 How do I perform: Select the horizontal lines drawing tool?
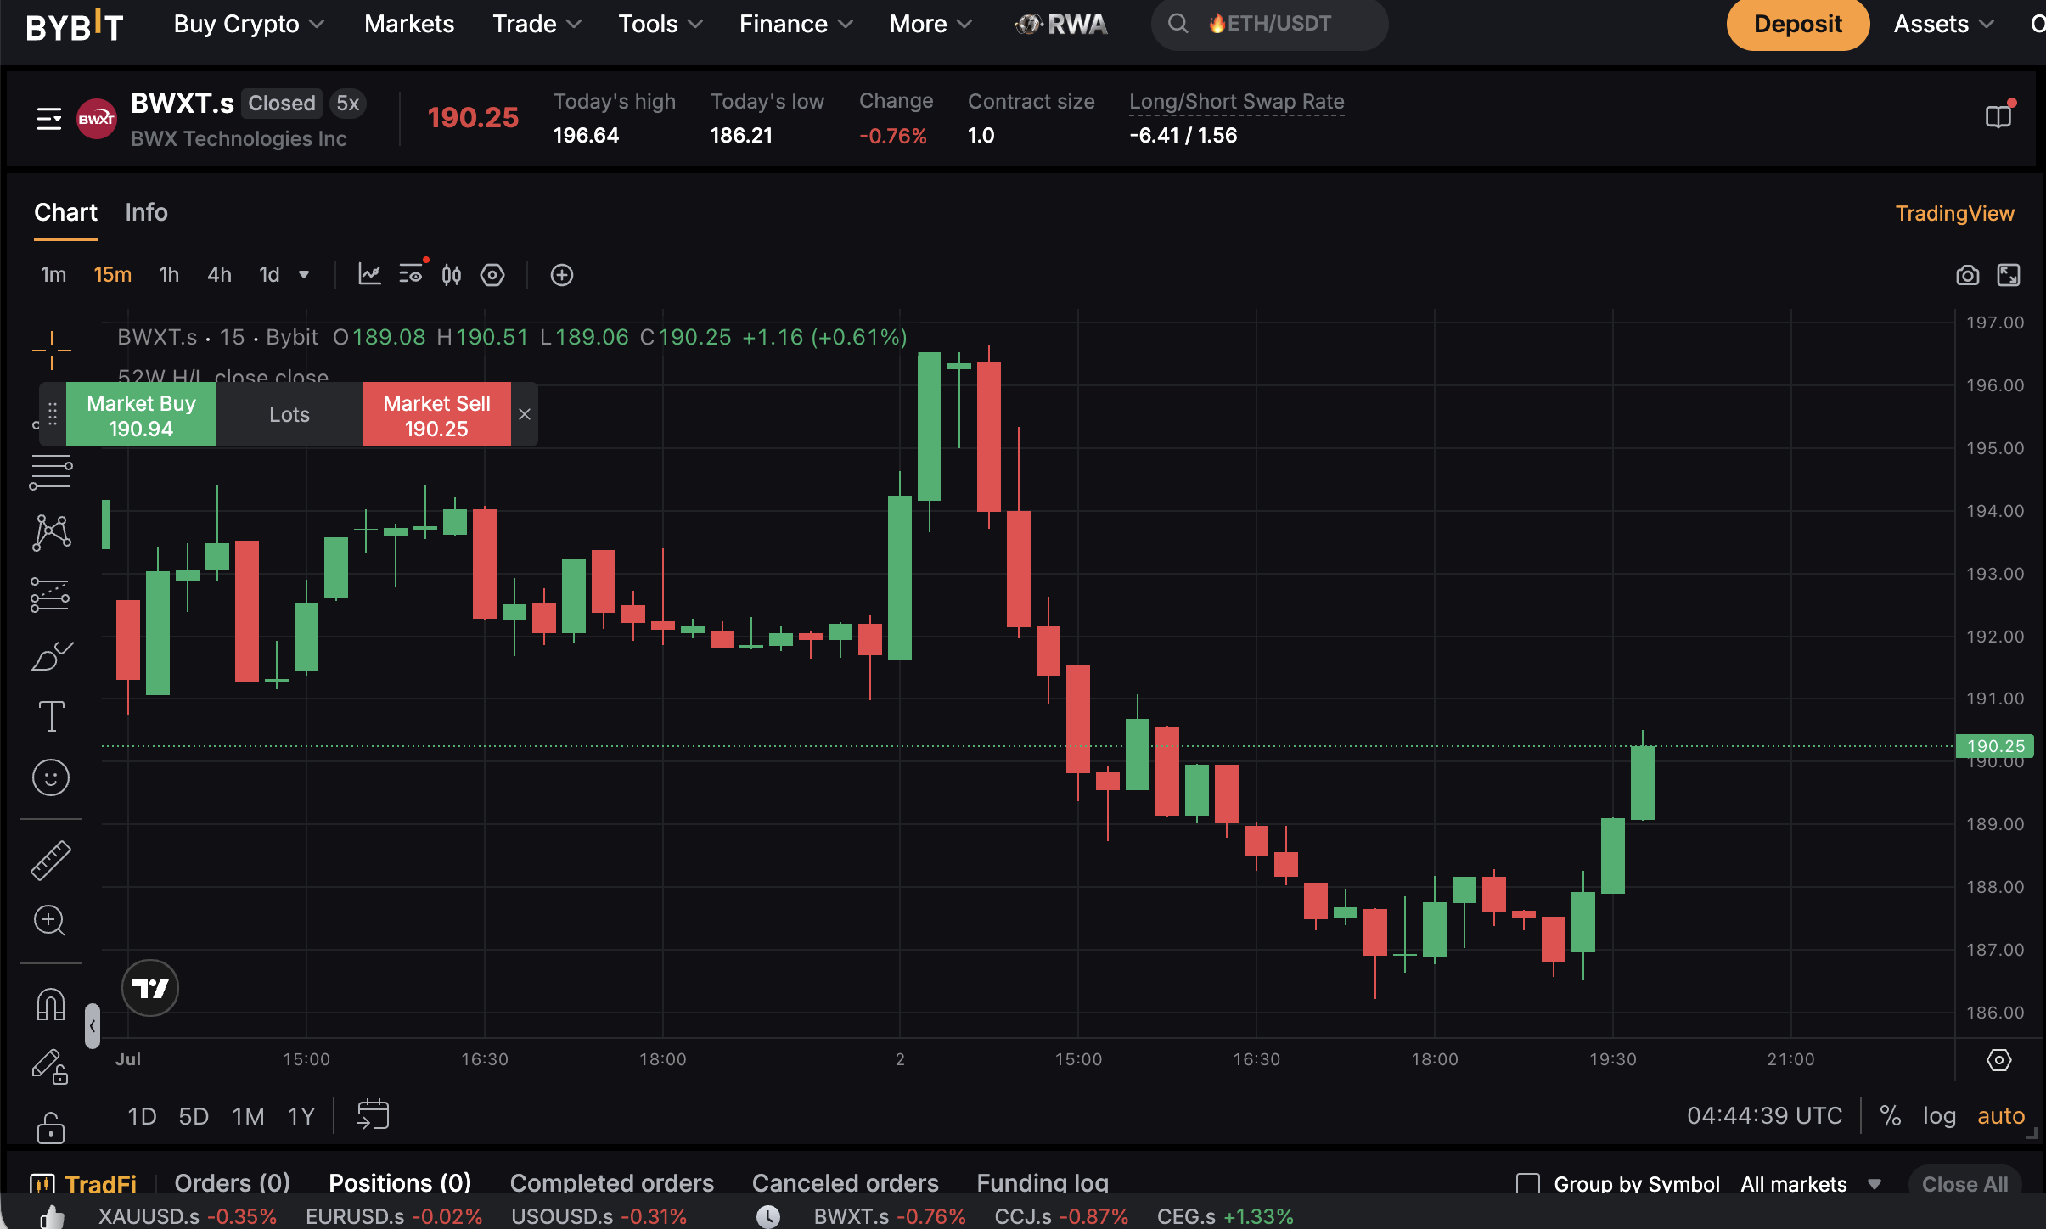coord(51,472)
